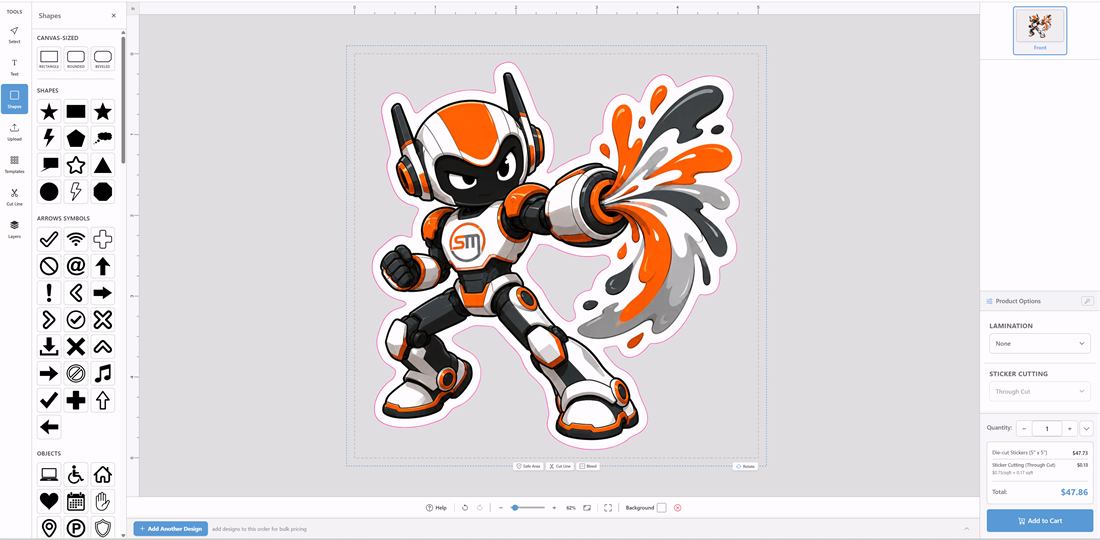Open the Upload tool
Image resolution: width=1100 pixels, height=540 pixels.
14,132
